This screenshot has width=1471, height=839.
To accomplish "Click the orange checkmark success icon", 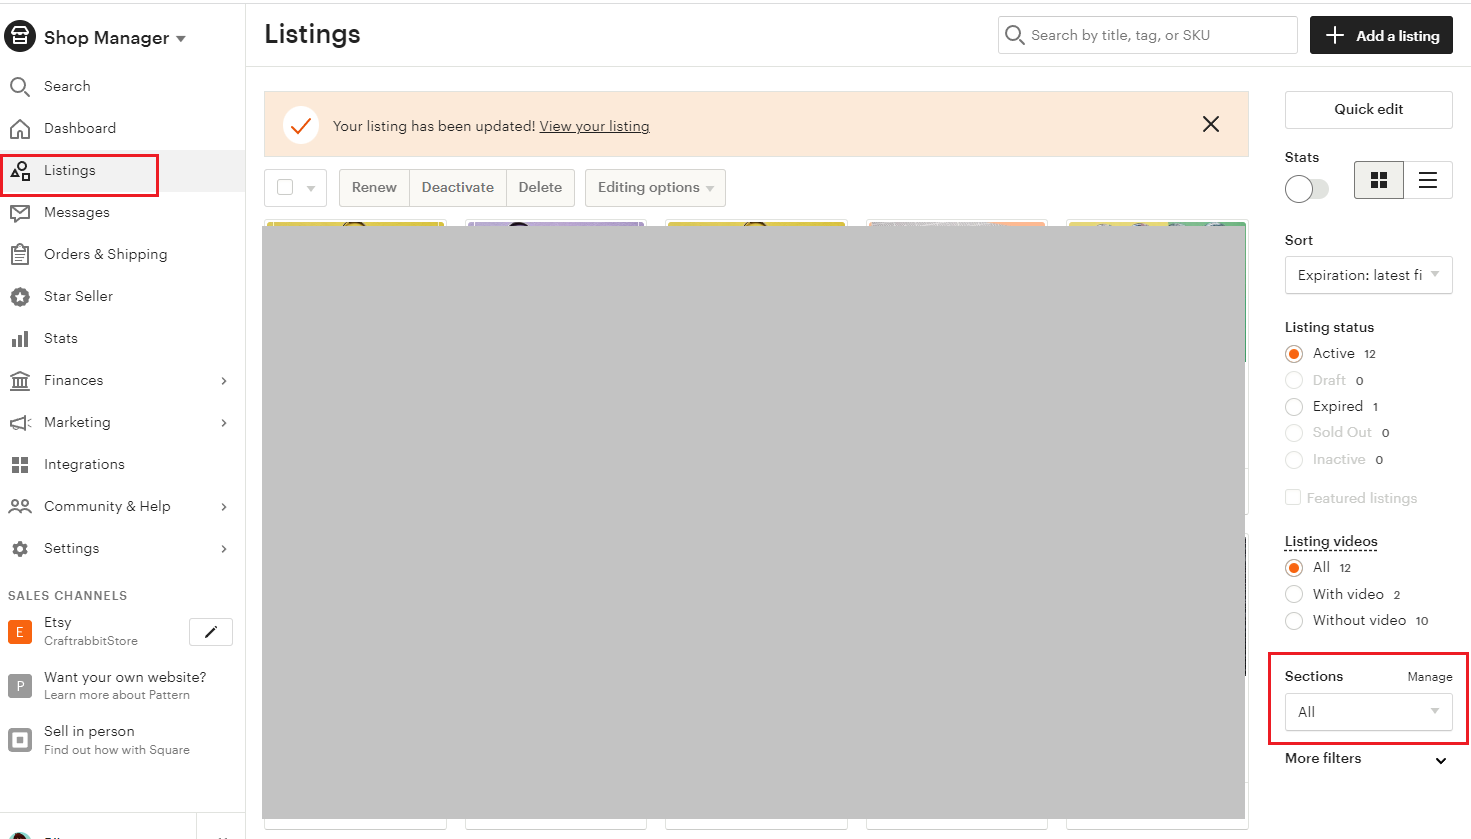I will pyautogui.click(x=301, y=126).
